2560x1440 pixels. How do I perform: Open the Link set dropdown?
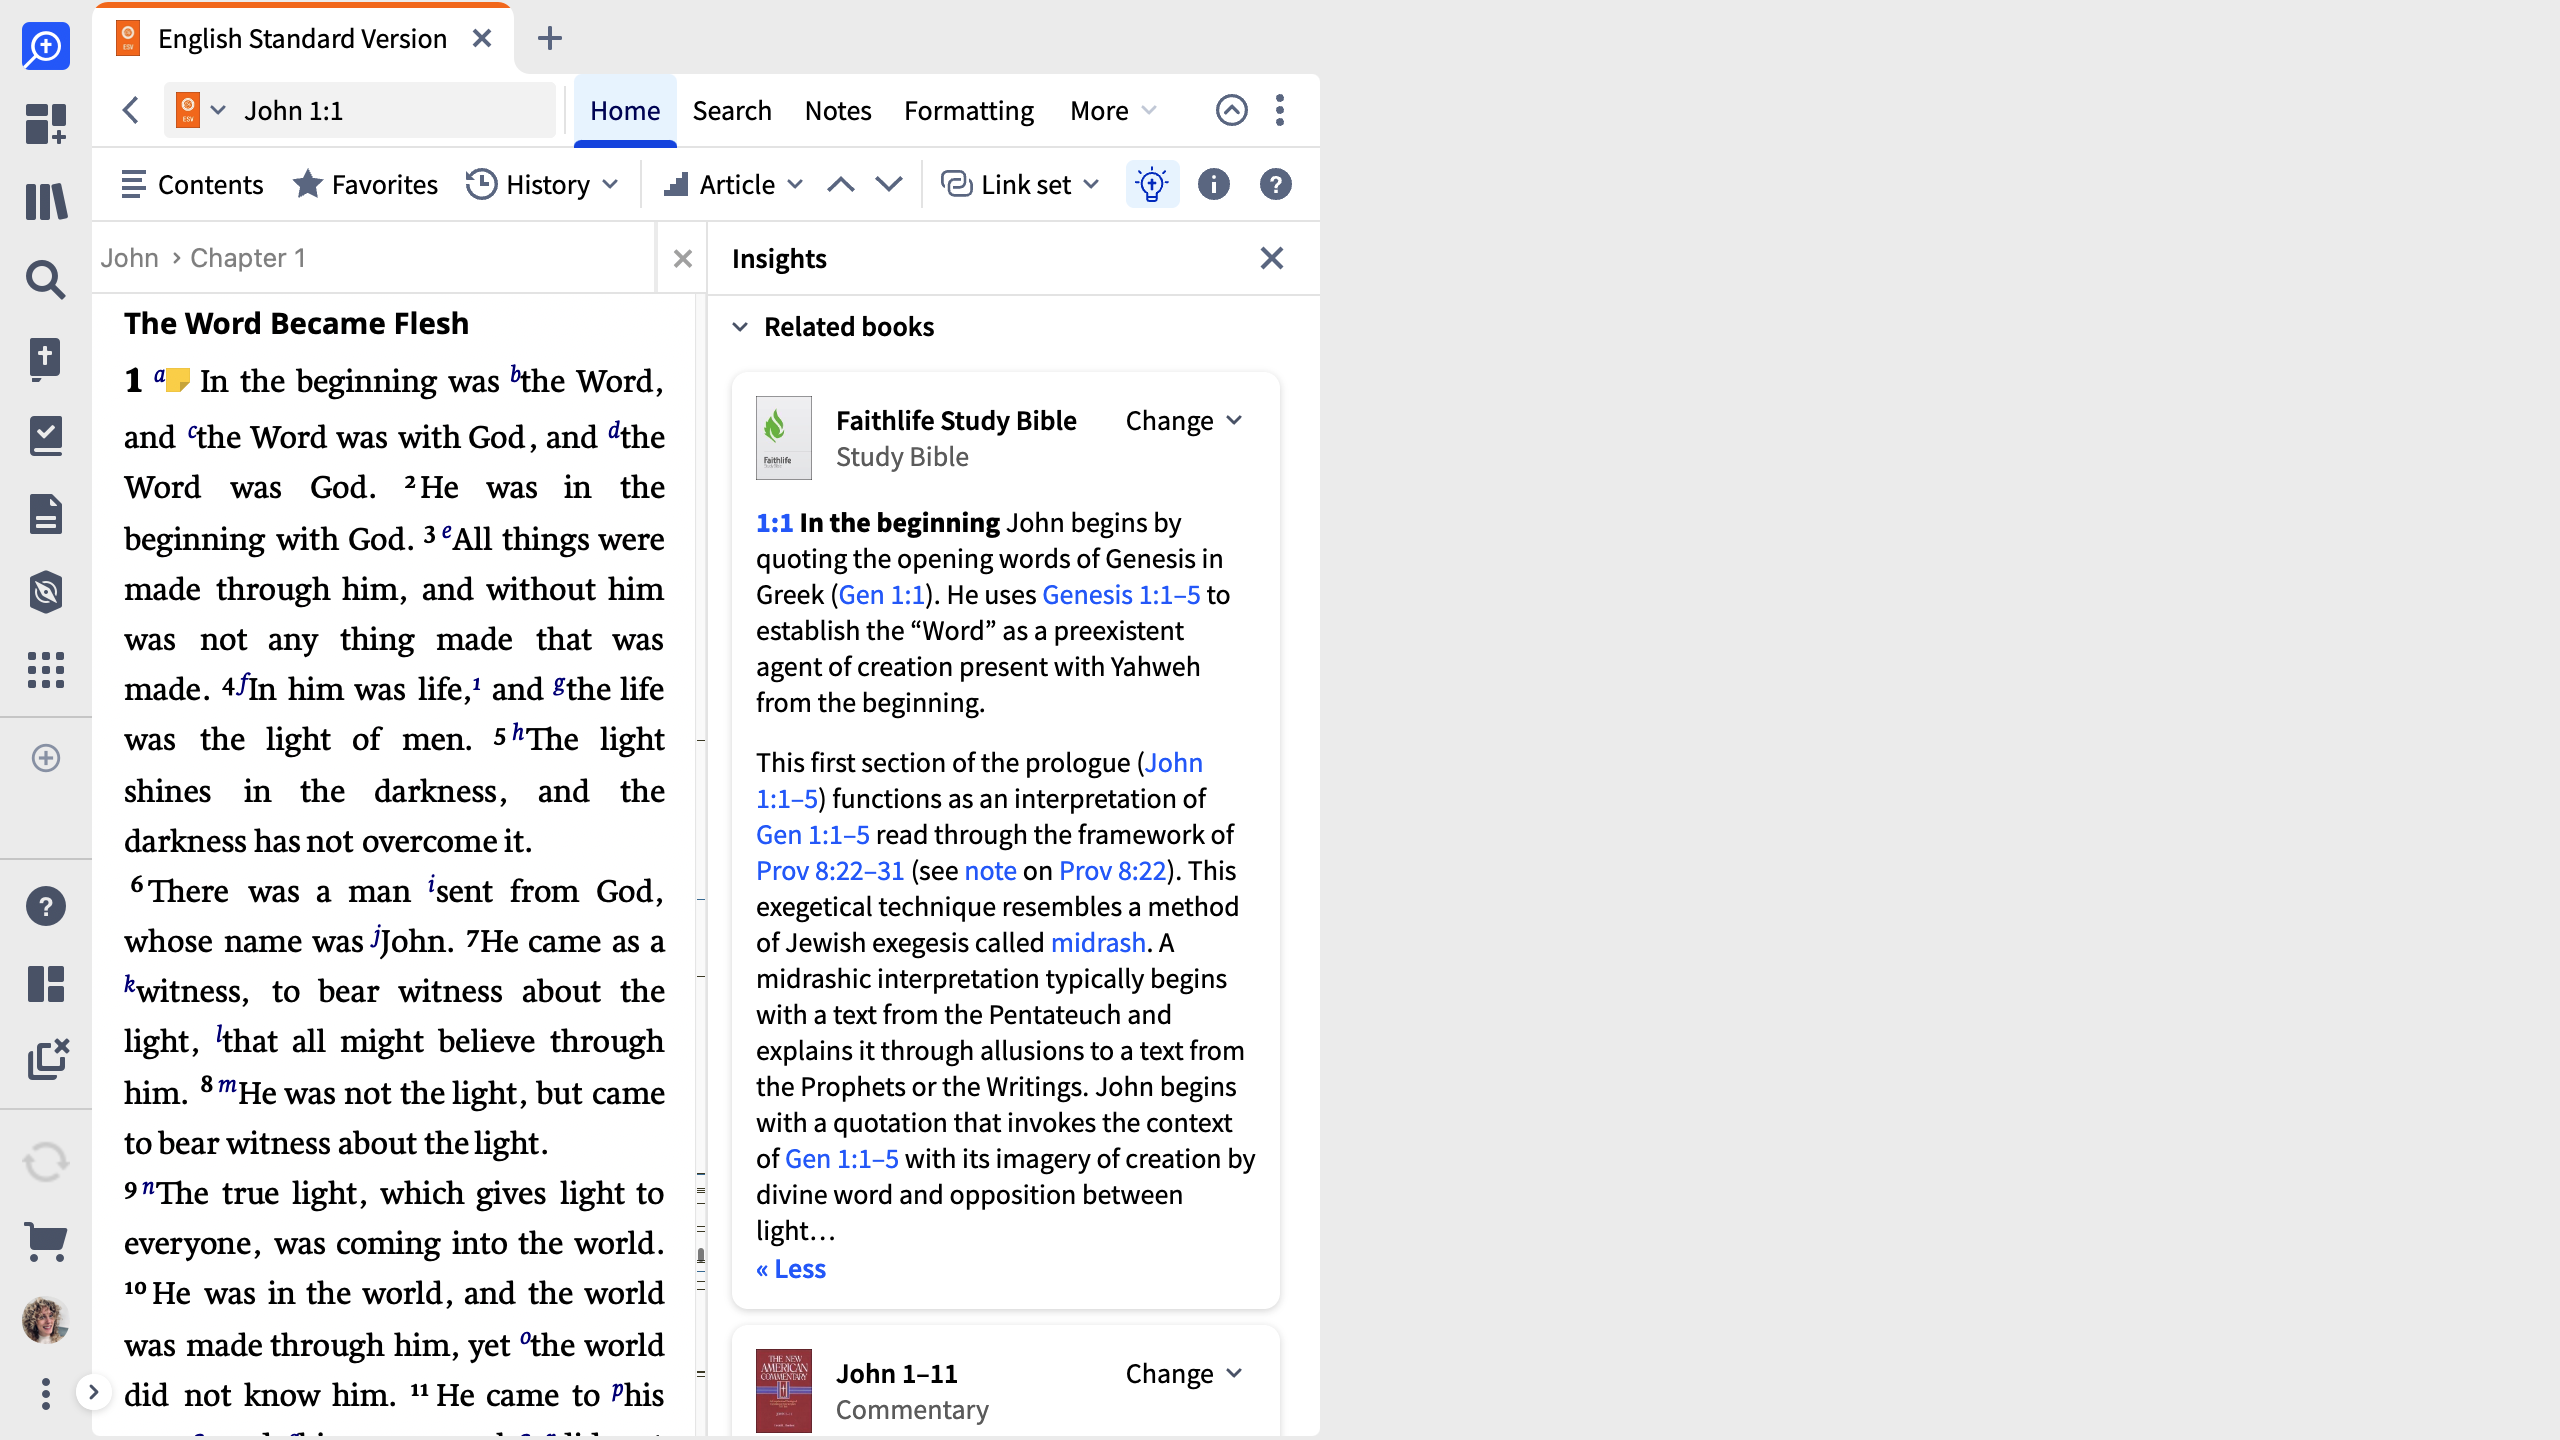[x=1021, y=185]
